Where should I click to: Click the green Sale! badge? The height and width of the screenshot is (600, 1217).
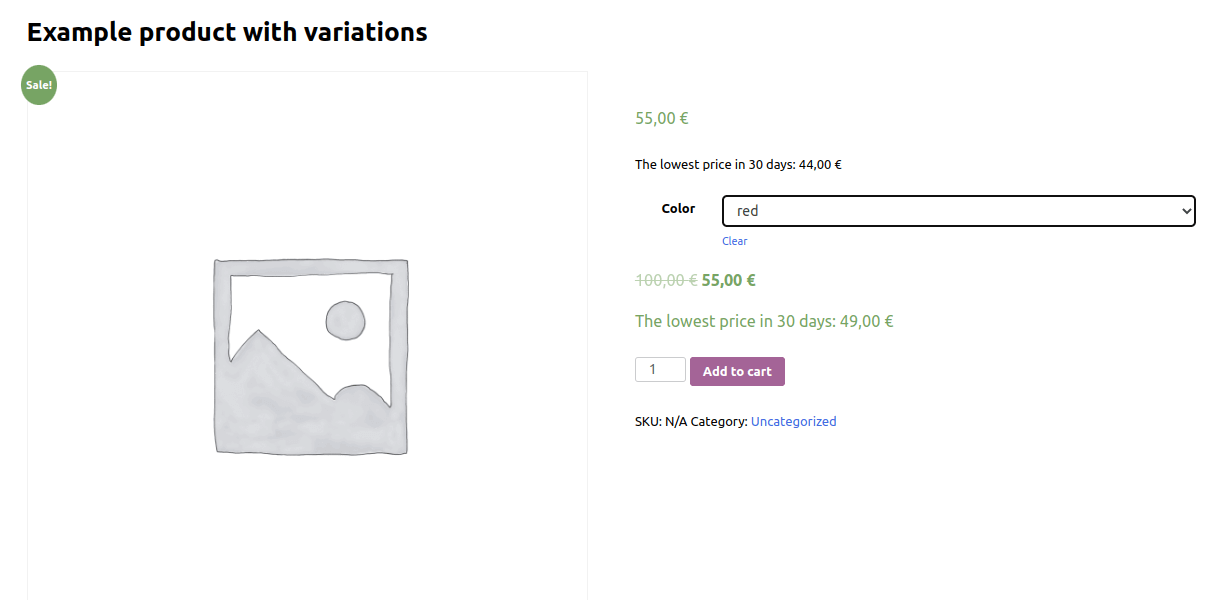39,85
